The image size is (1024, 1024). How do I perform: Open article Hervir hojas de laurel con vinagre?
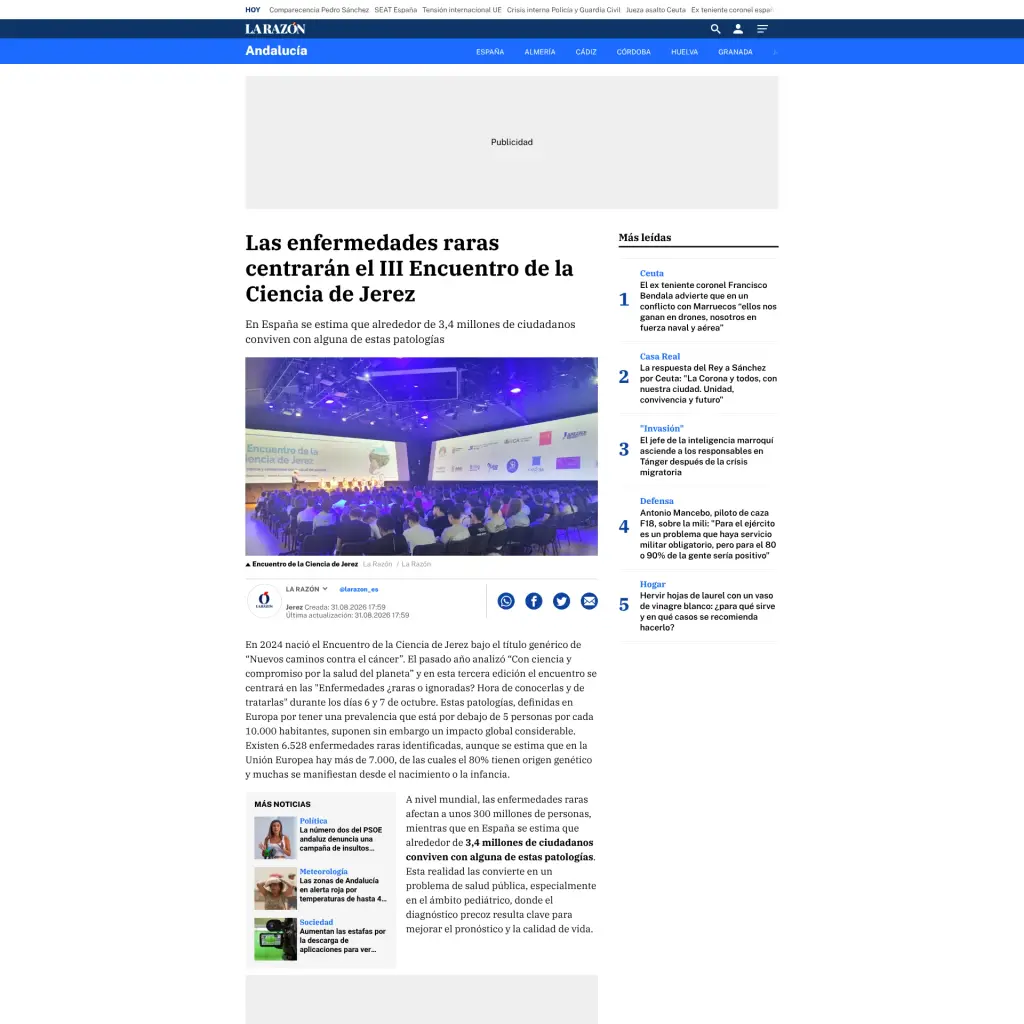click(707, 611)
